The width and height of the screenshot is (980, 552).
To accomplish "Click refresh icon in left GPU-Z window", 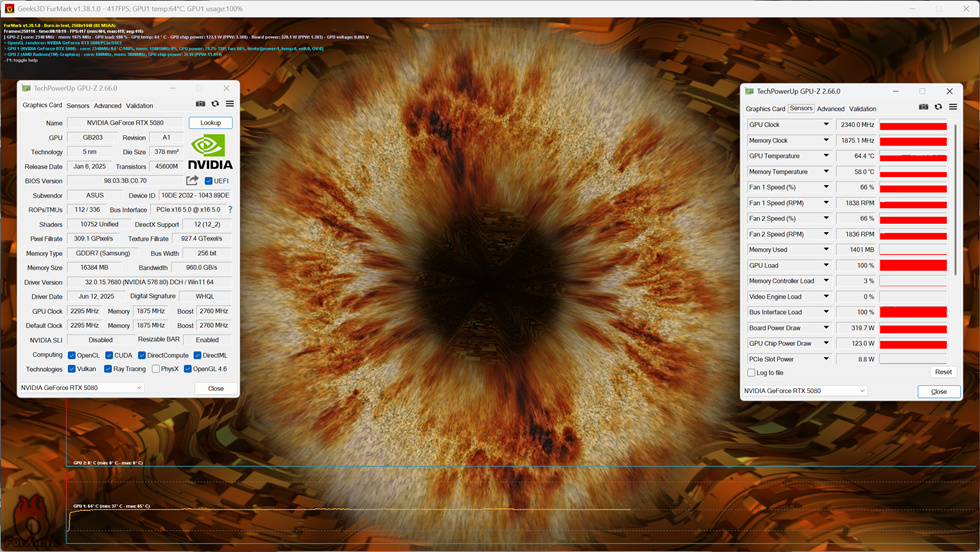I will point(215,104).
